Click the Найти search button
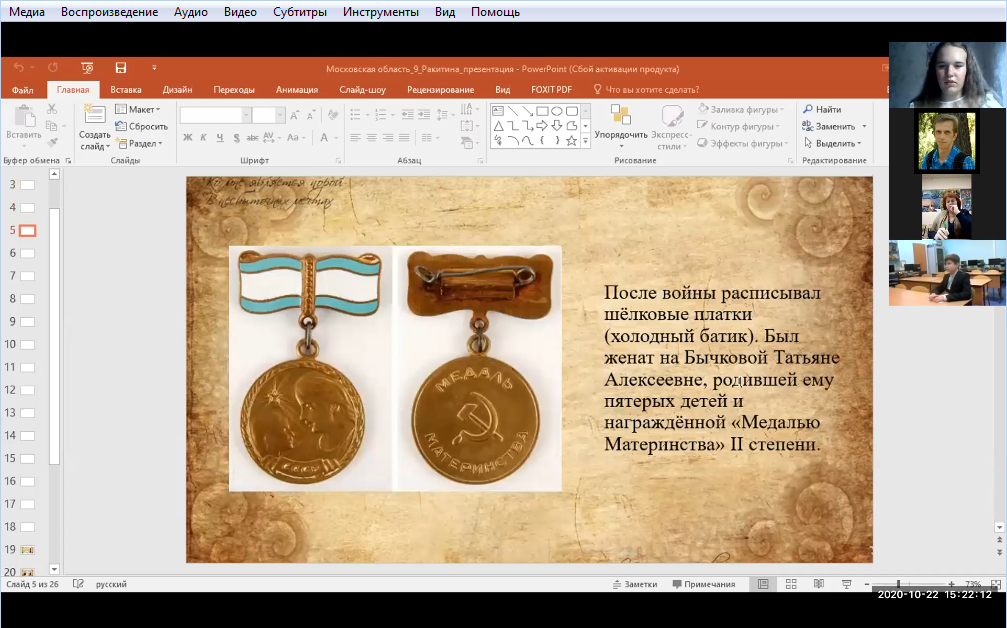This screenshot has width=1007, height=628. [x=822, y=109]
